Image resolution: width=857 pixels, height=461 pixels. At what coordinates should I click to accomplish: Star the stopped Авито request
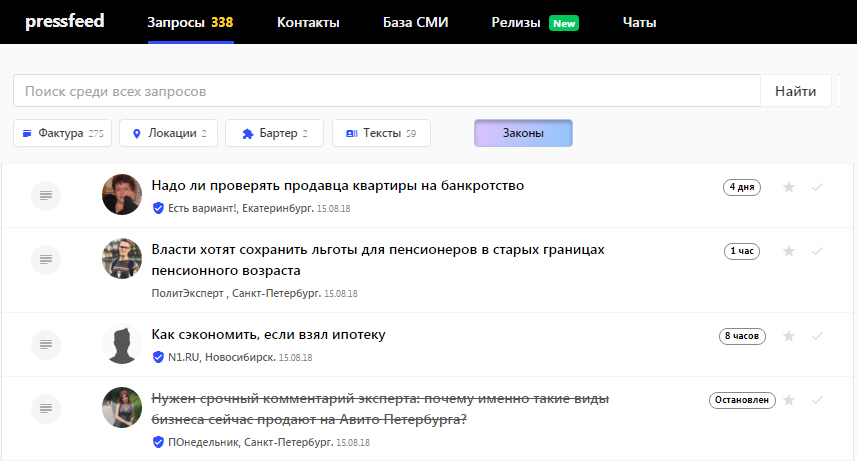pos(789,400)
